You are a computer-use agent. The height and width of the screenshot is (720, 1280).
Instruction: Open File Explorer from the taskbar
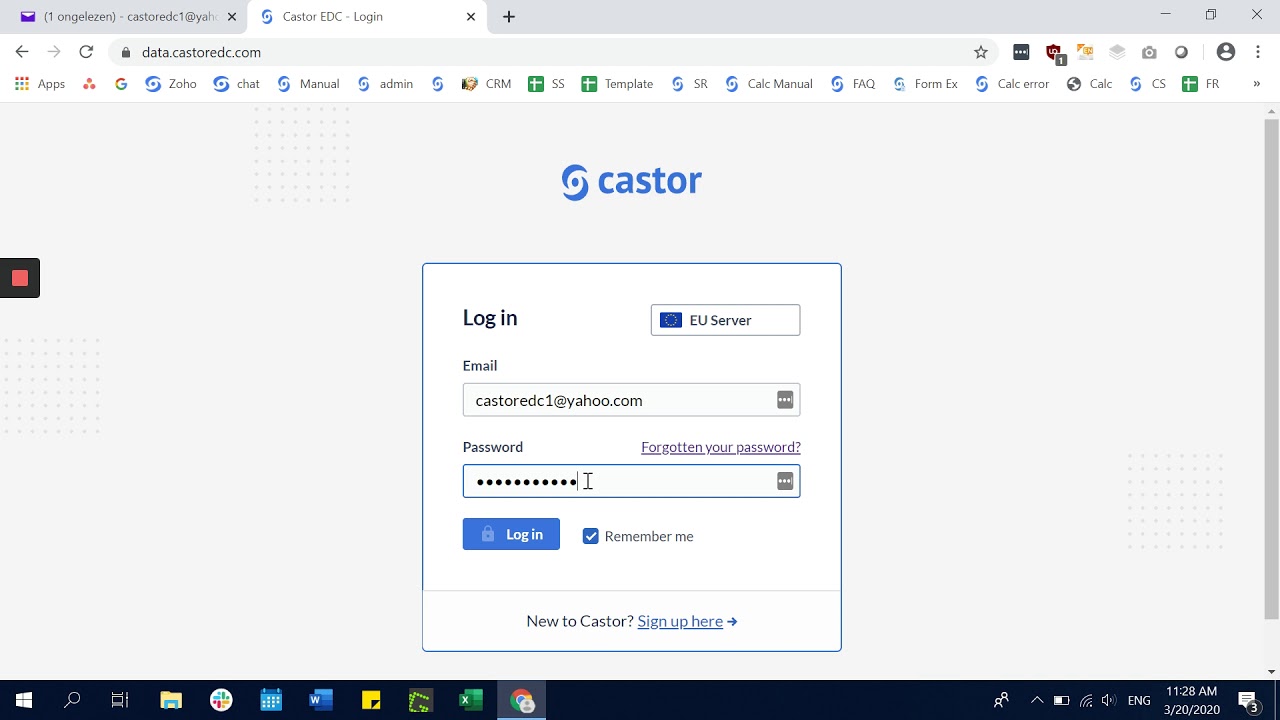coord(171,700)
